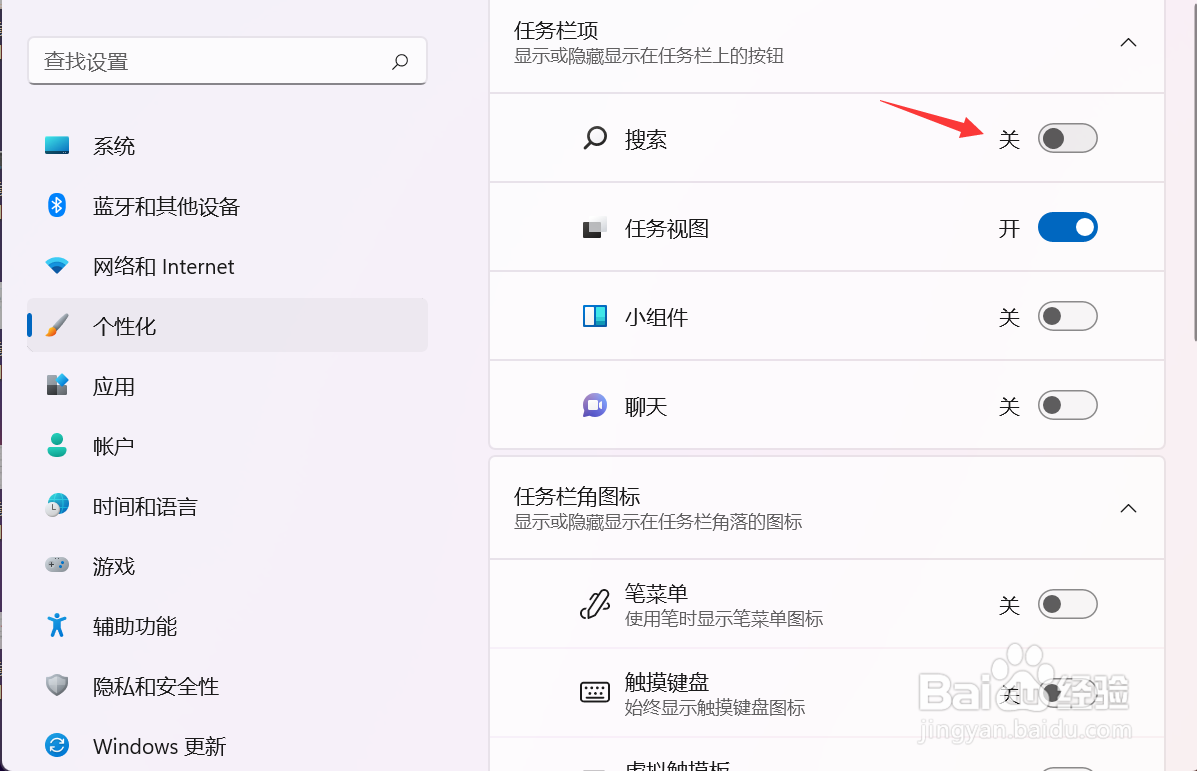Open 蓝牙和其他设备 settings
This screenshot has width=1197, height=771.
click(227, 205)
